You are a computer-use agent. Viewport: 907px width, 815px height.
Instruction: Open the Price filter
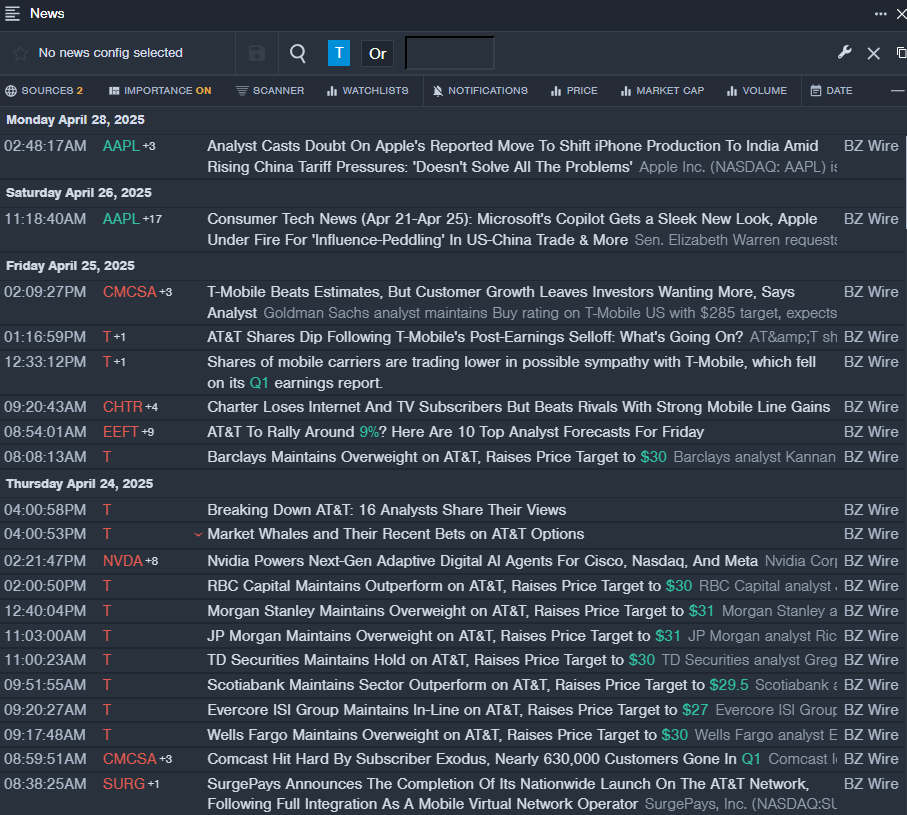(574, 91)
